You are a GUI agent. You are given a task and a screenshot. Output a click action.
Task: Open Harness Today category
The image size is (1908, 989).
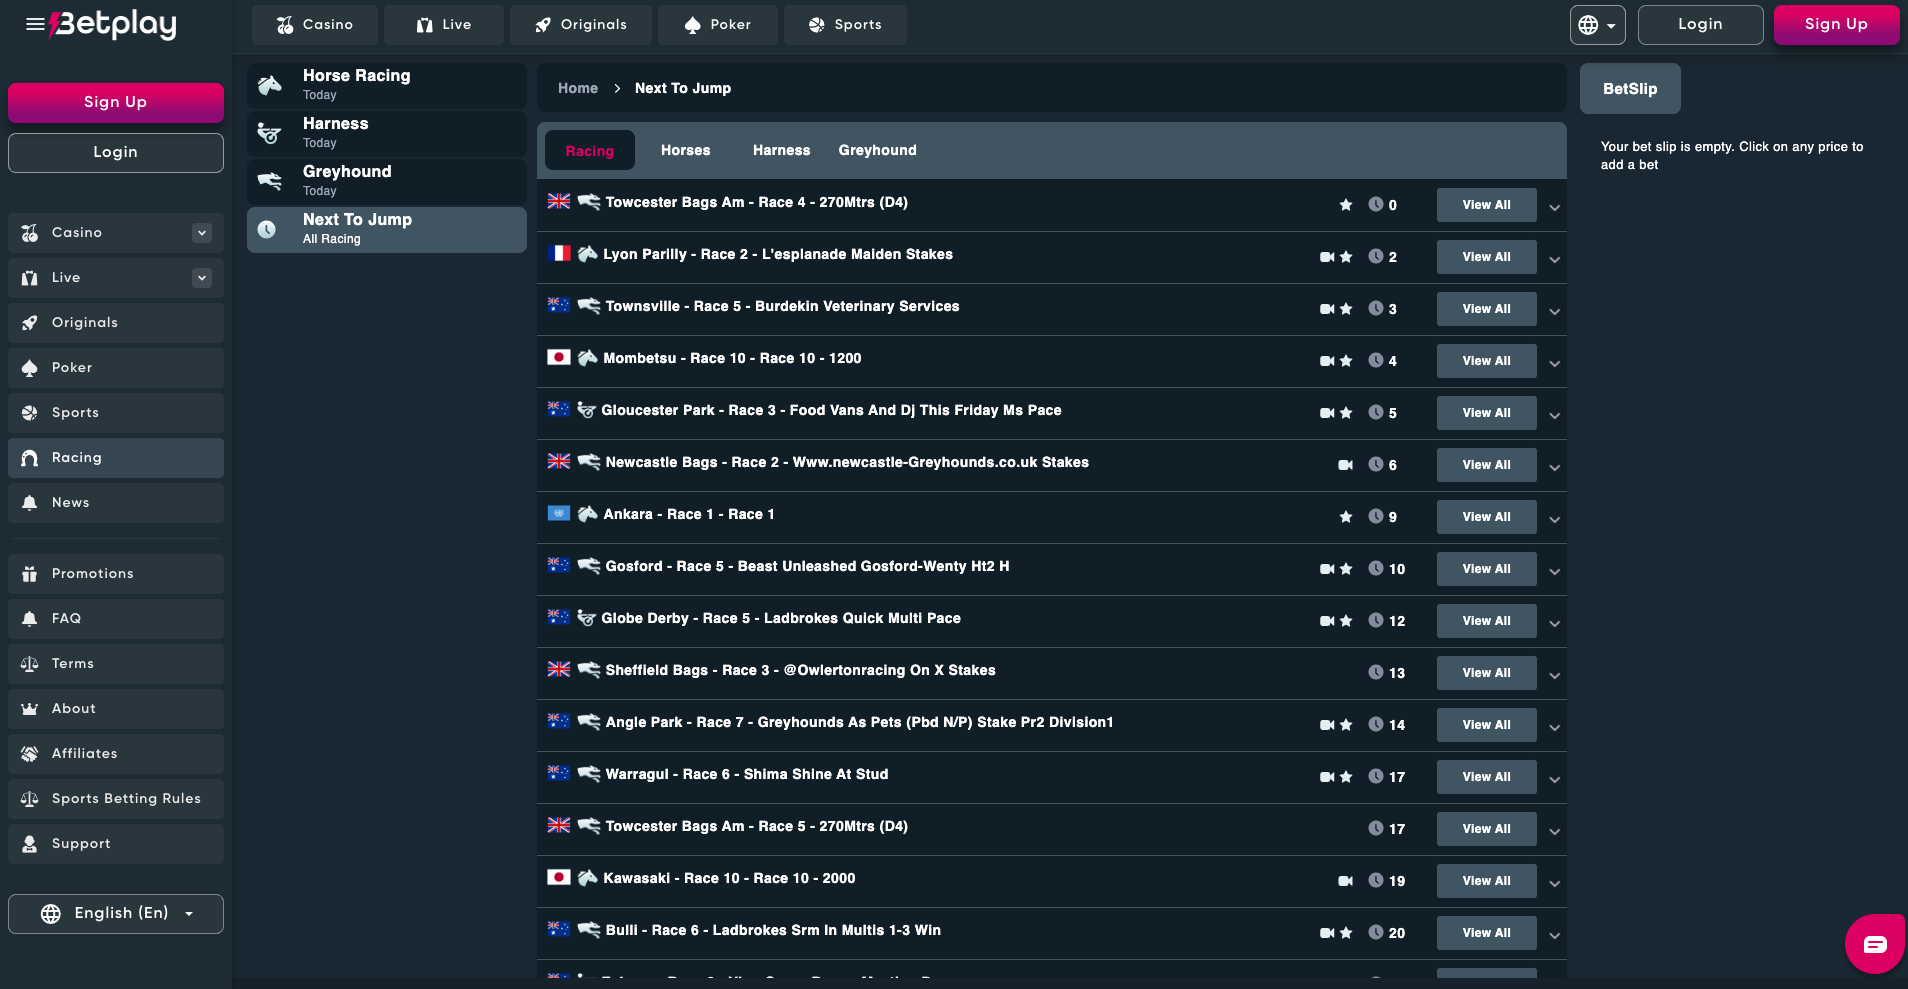387,133
